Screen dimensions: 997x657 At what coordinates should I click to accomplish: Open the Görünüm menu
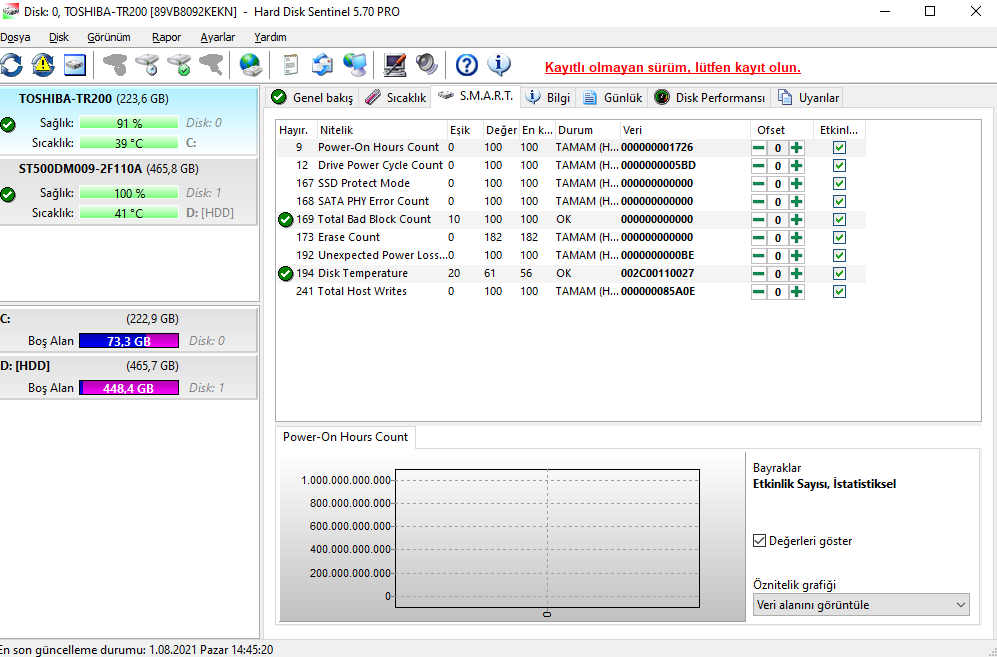(109, 38)
